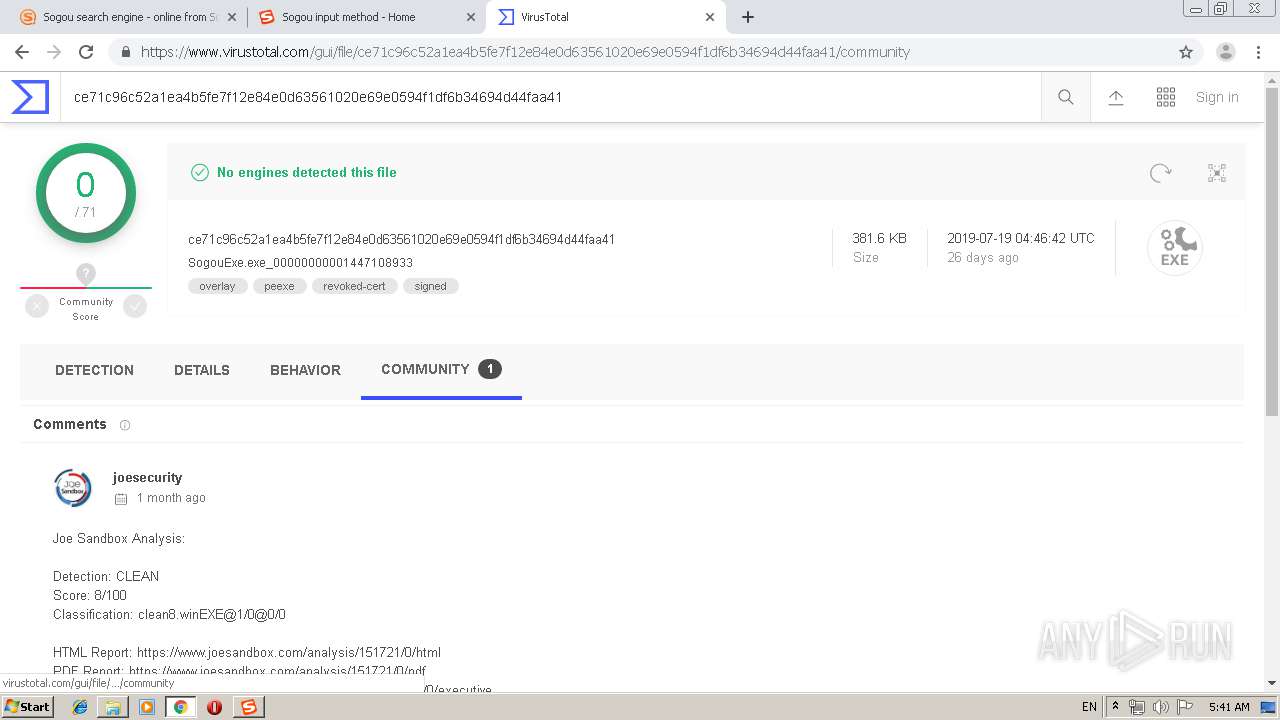The image size is (1280, 720).
Task: Click the joesecurity username
Action: (x=148, y=478)
